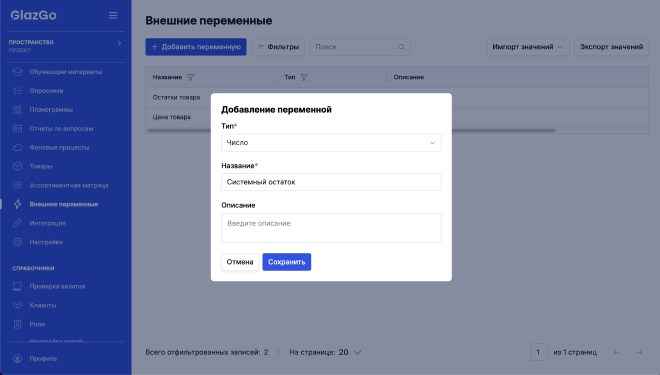
Task: Open Обучающие материалы menu item
Action: 66,72
